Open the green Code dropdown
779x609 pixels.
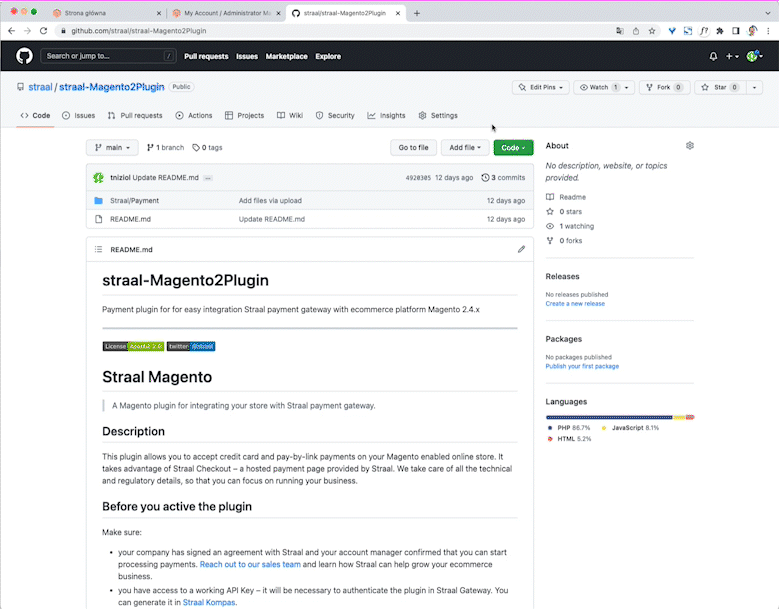pyautogui.click(x=513, y=148)
